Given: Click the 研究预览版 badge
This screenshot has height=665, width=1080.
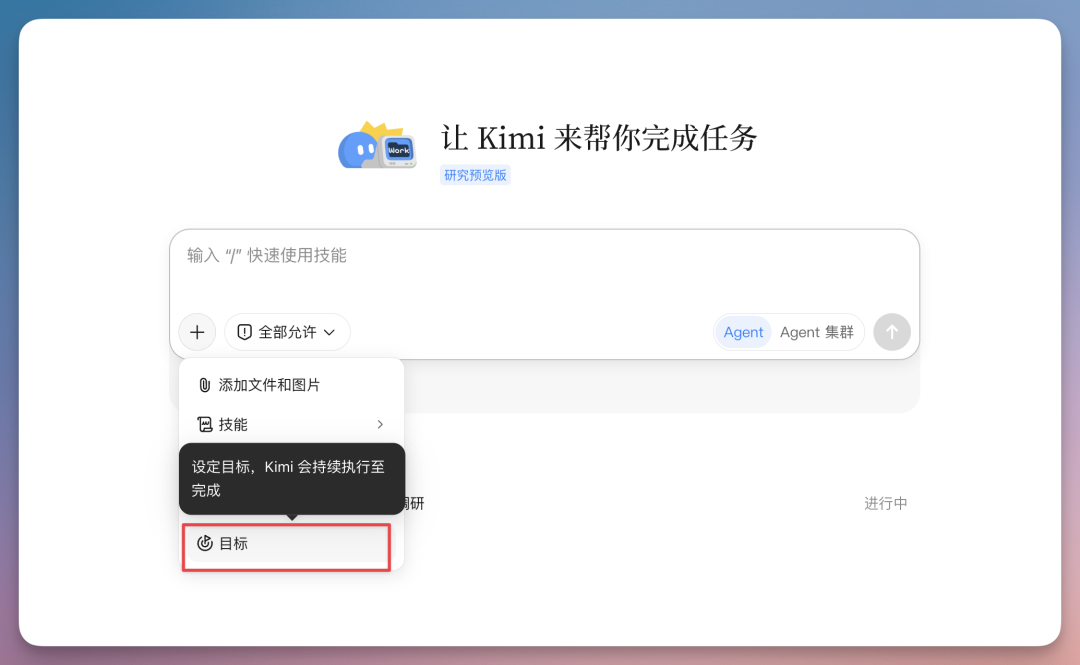Looking at the screenshot, I should (475, 175).
